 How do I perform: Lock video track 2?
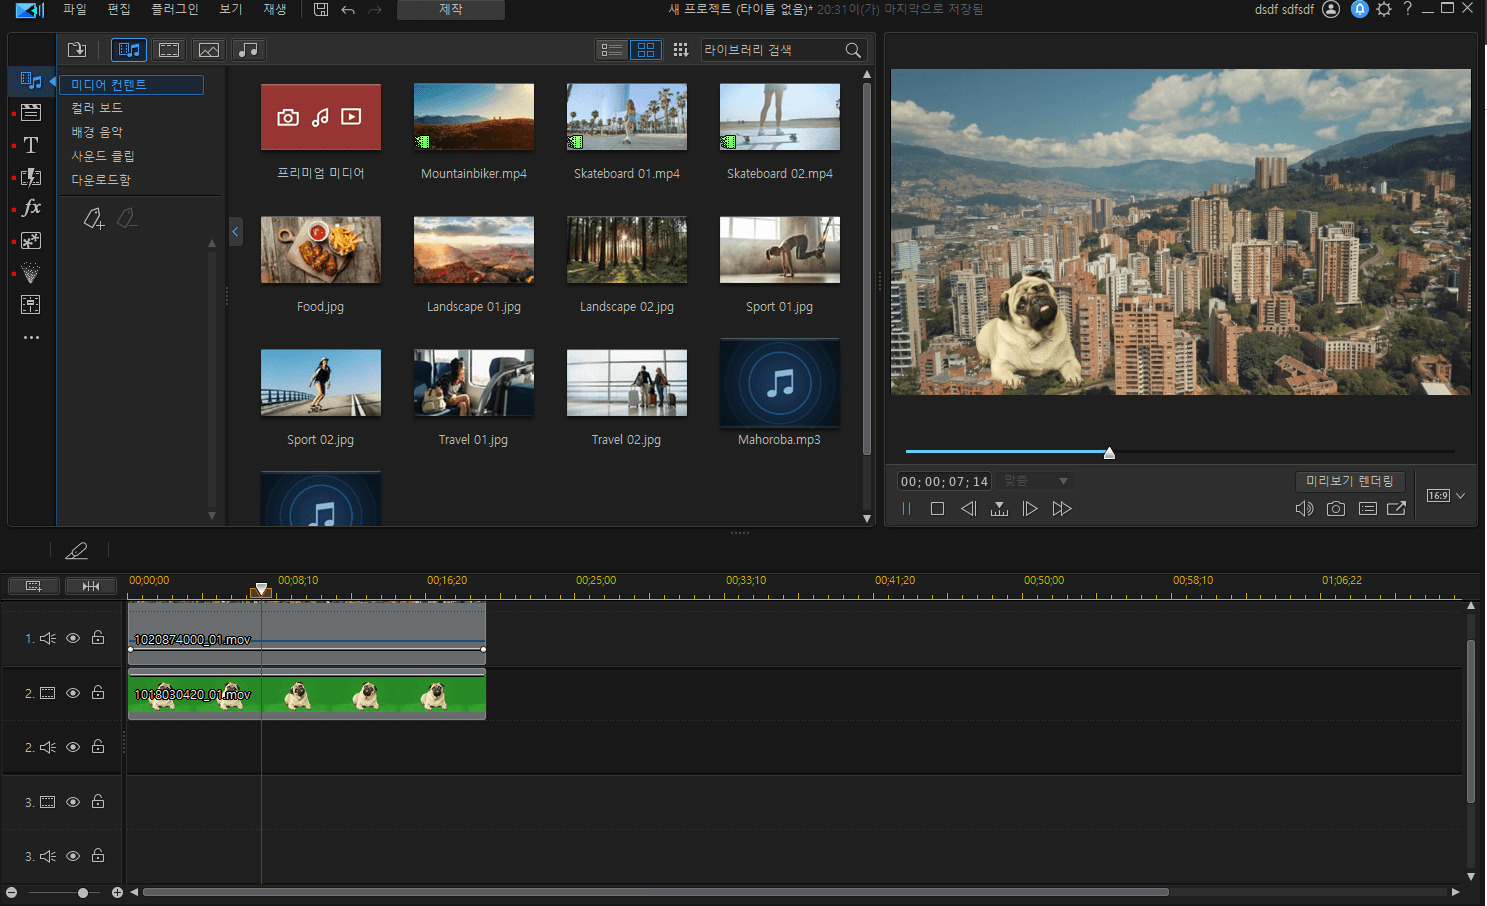[x=98, y=692]
